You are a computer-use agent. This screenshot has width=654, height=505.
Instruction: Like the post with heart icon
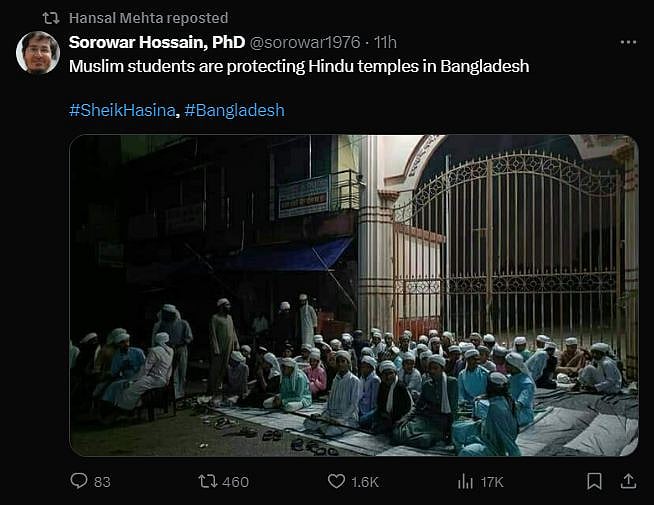[336, 481]
